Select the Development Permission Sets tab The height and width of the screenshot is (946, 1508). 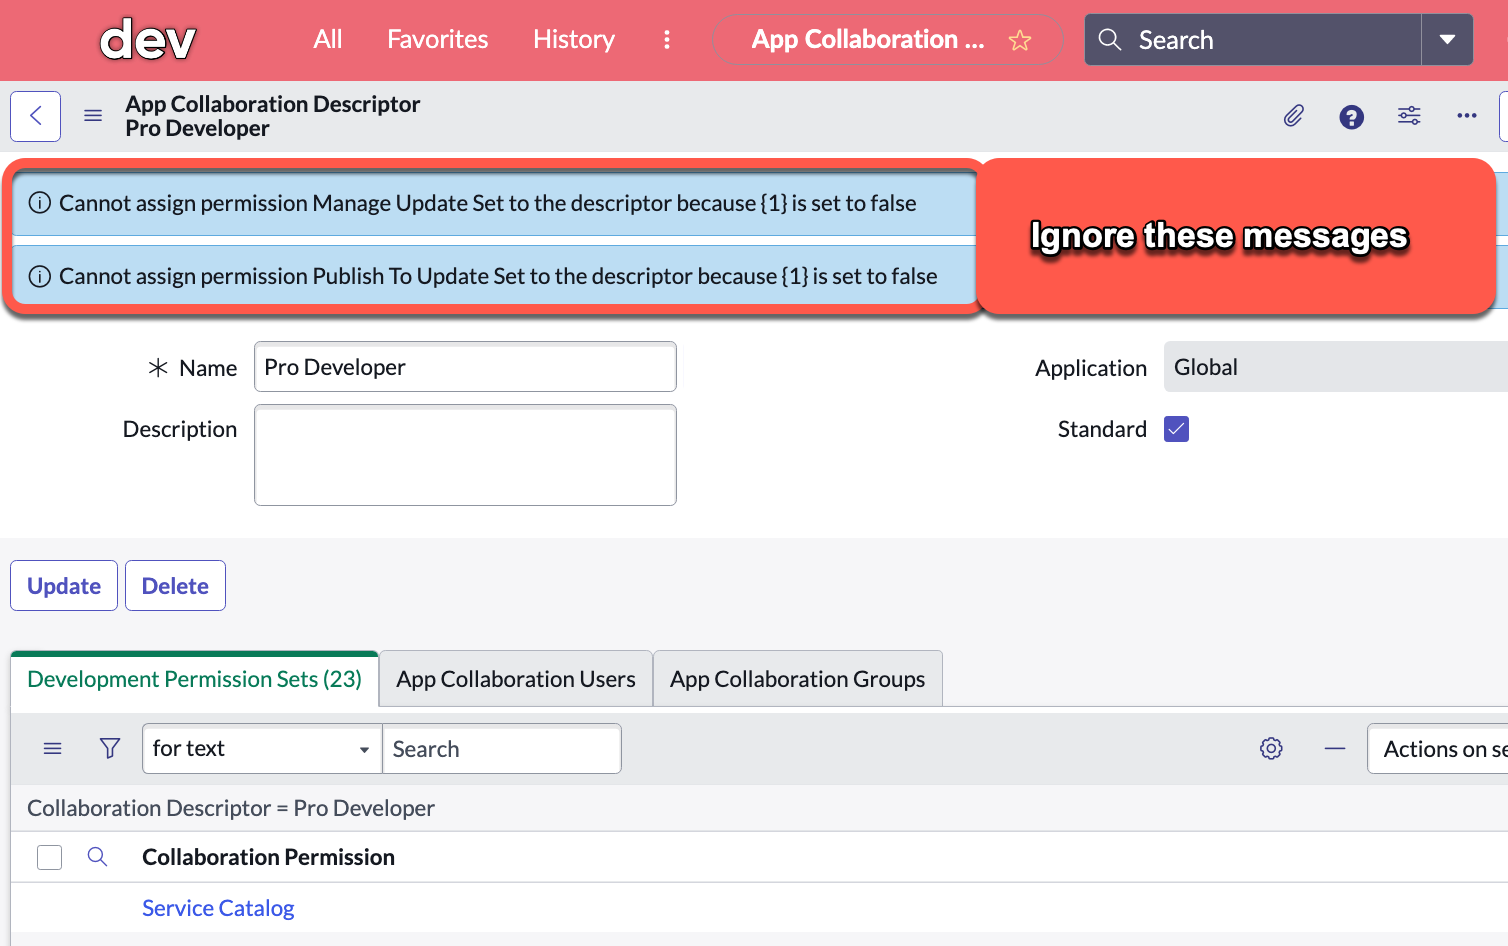click(195, 679)
